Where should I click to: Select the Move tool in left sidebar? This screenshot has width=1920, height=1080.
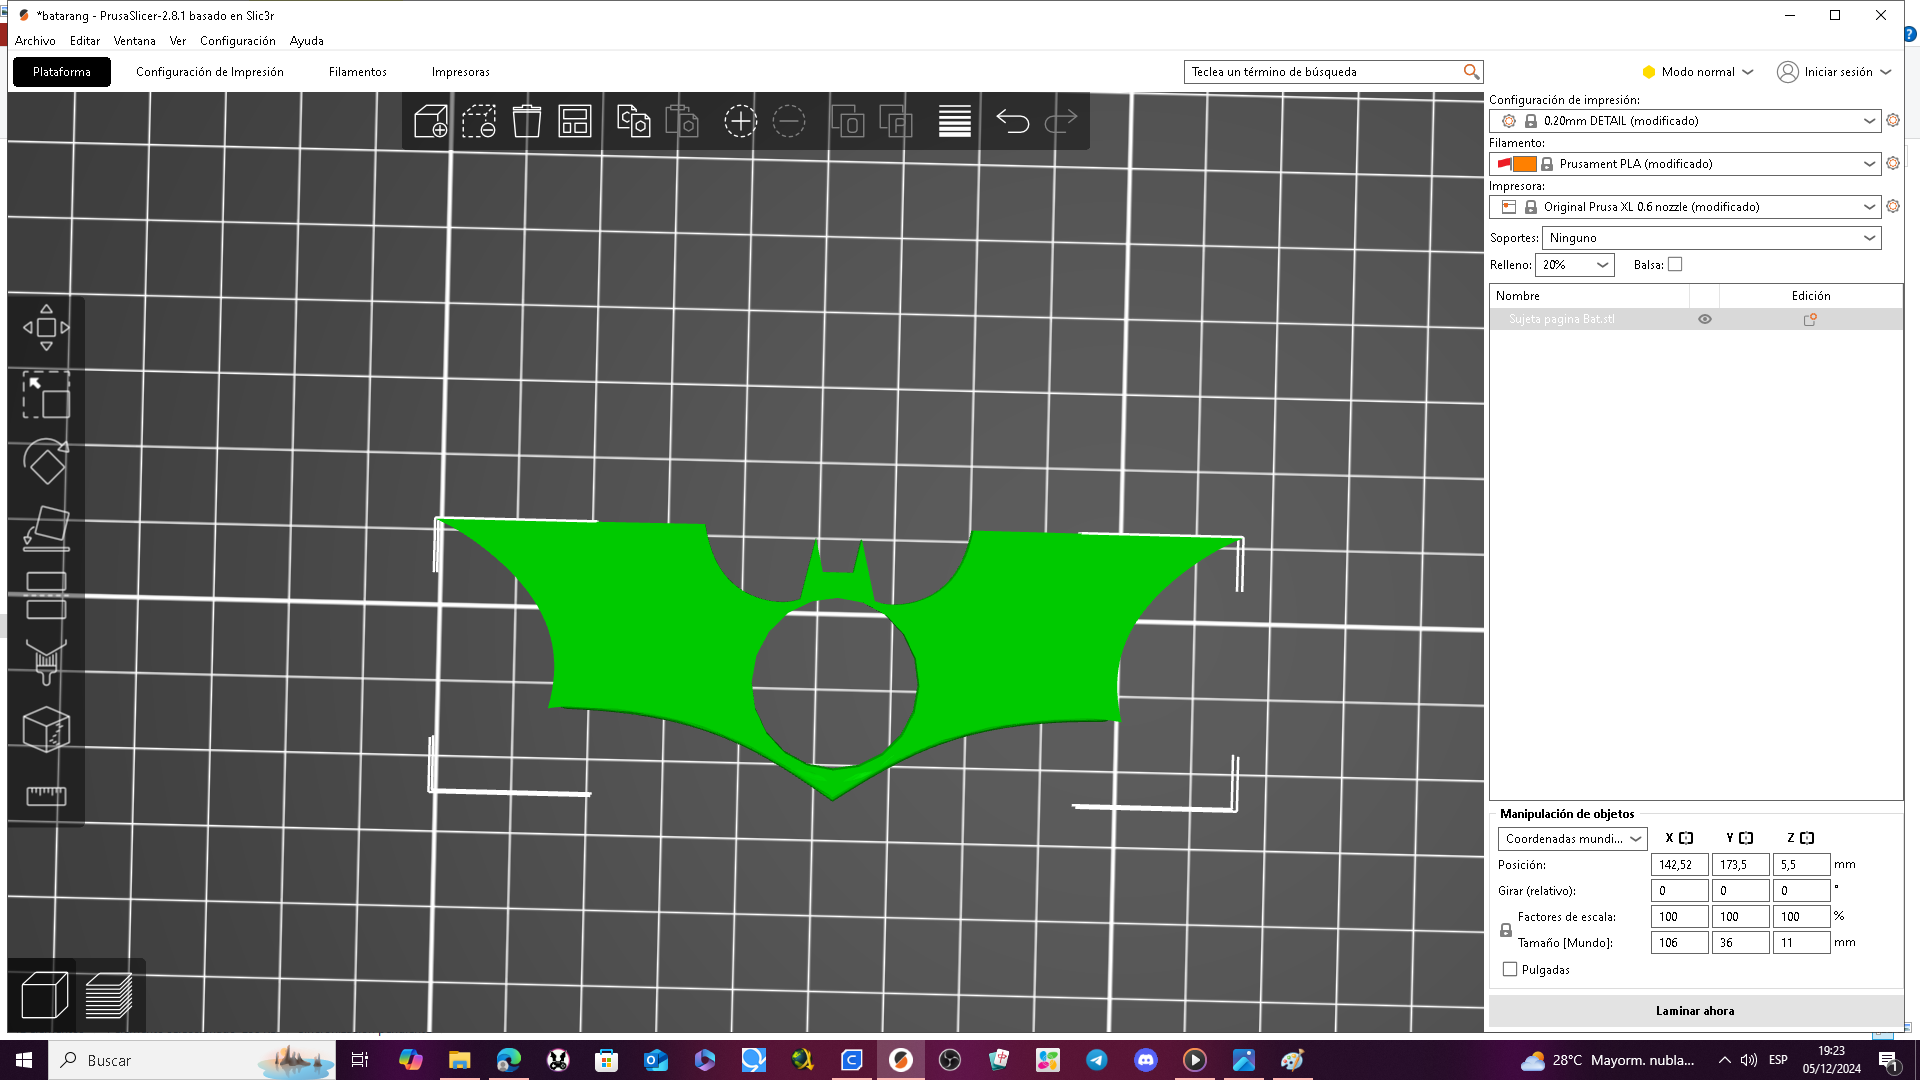46,328
